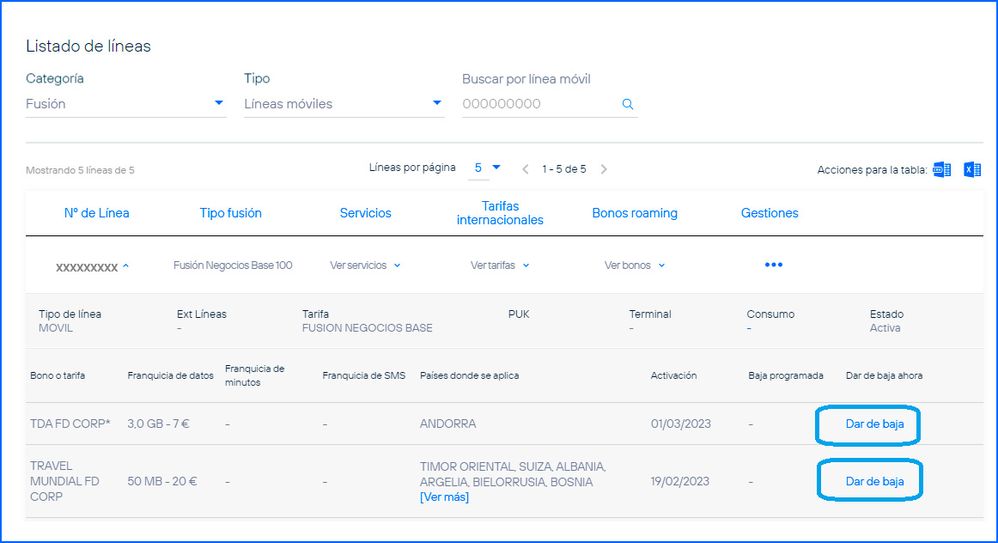Click the Excel export icon

pos(971,169)
